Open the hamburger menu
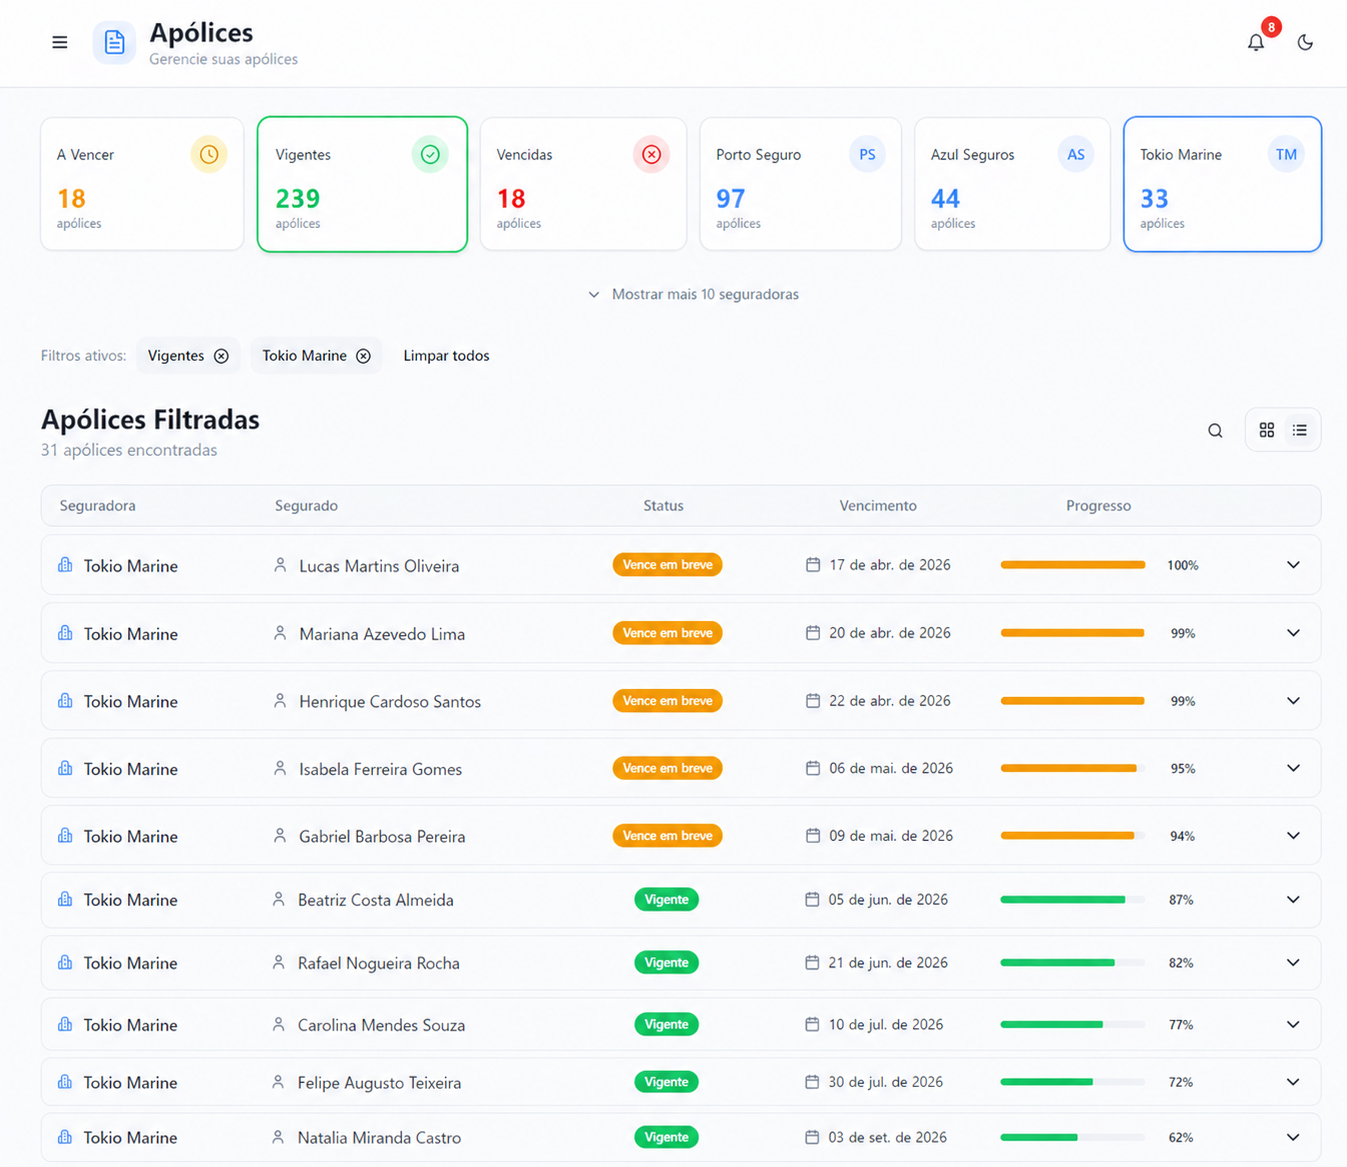 pyautogui.click(x=60, y=42)
